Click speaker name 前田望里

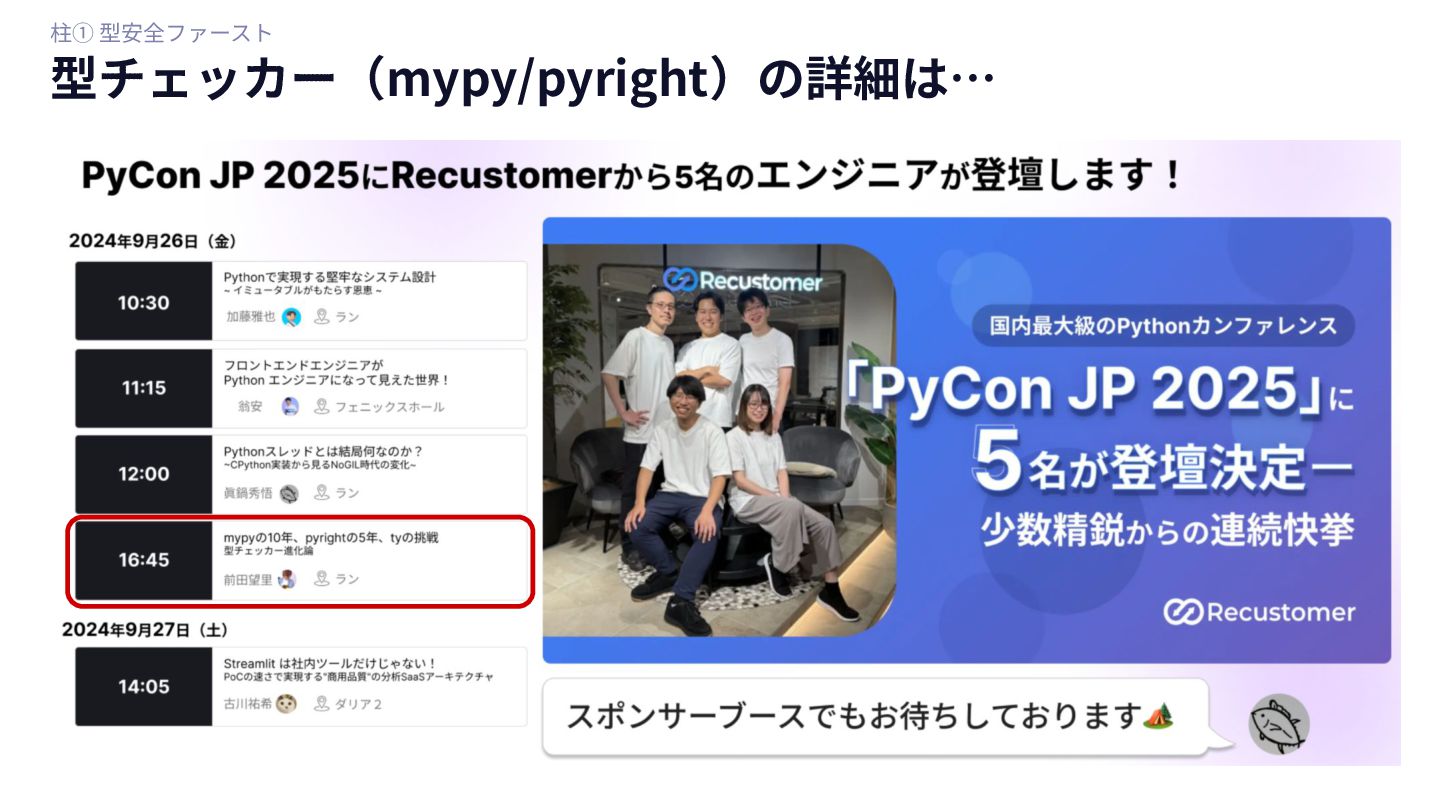pos(248,579)
